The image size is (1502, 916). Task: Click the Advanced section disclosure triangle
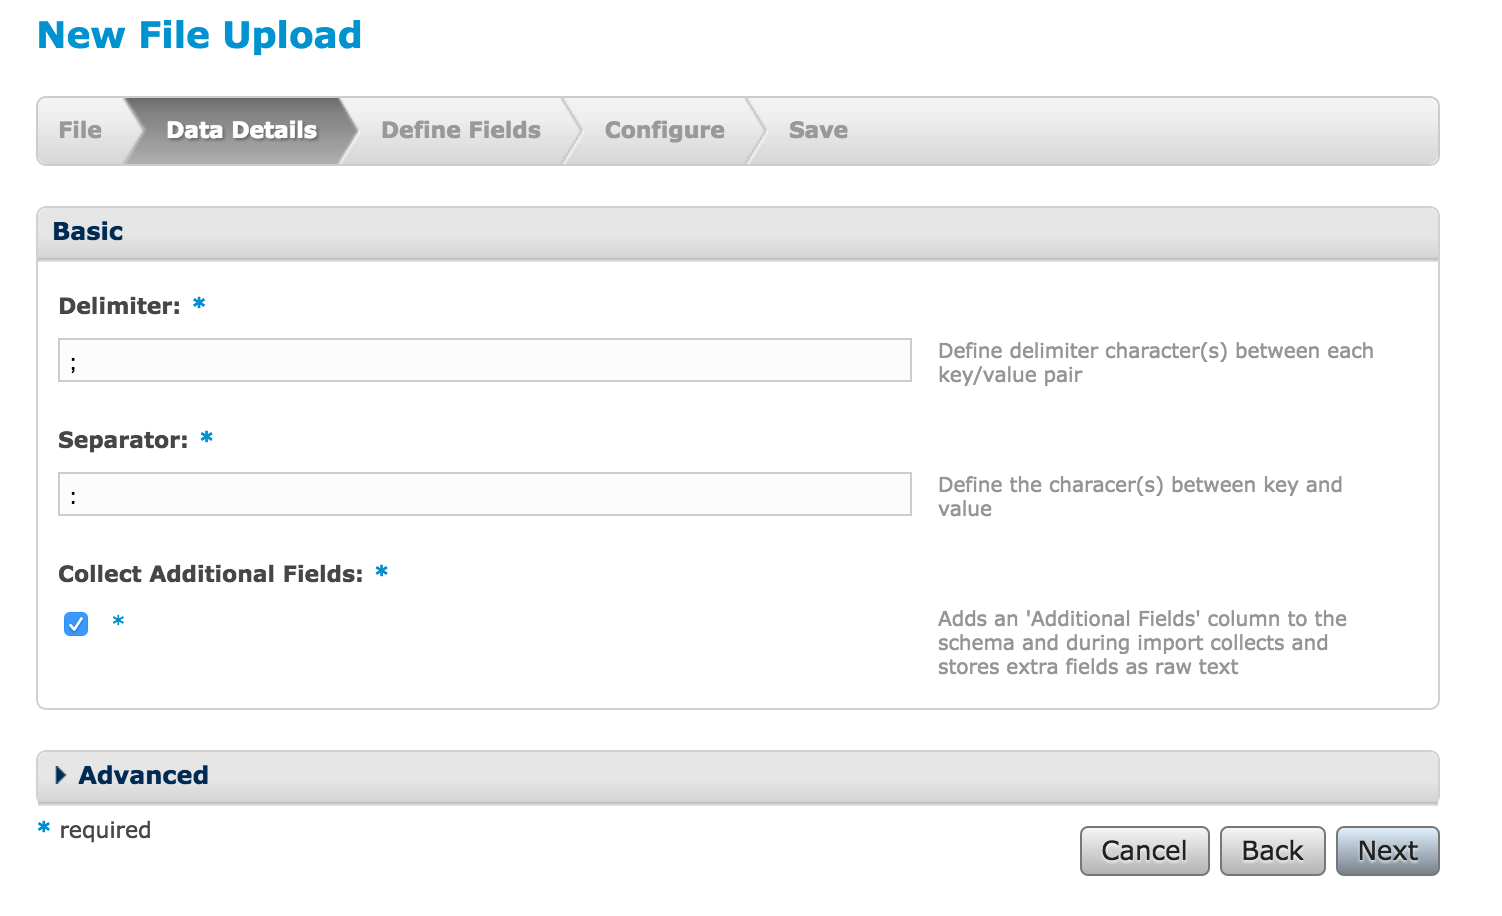(61, 775)
